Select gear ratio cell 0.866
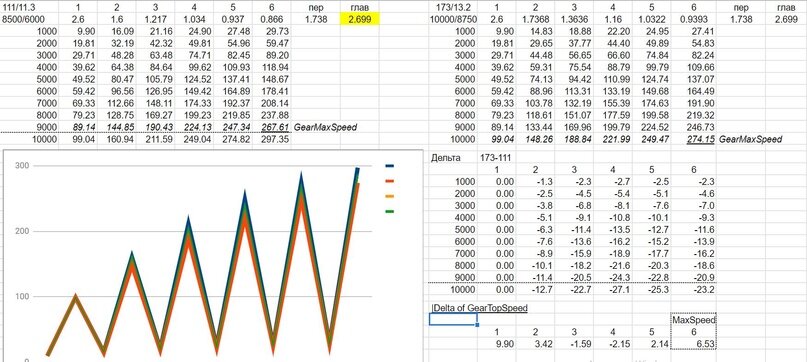Screen dimensions: 807x362 (x=271, y=20)
